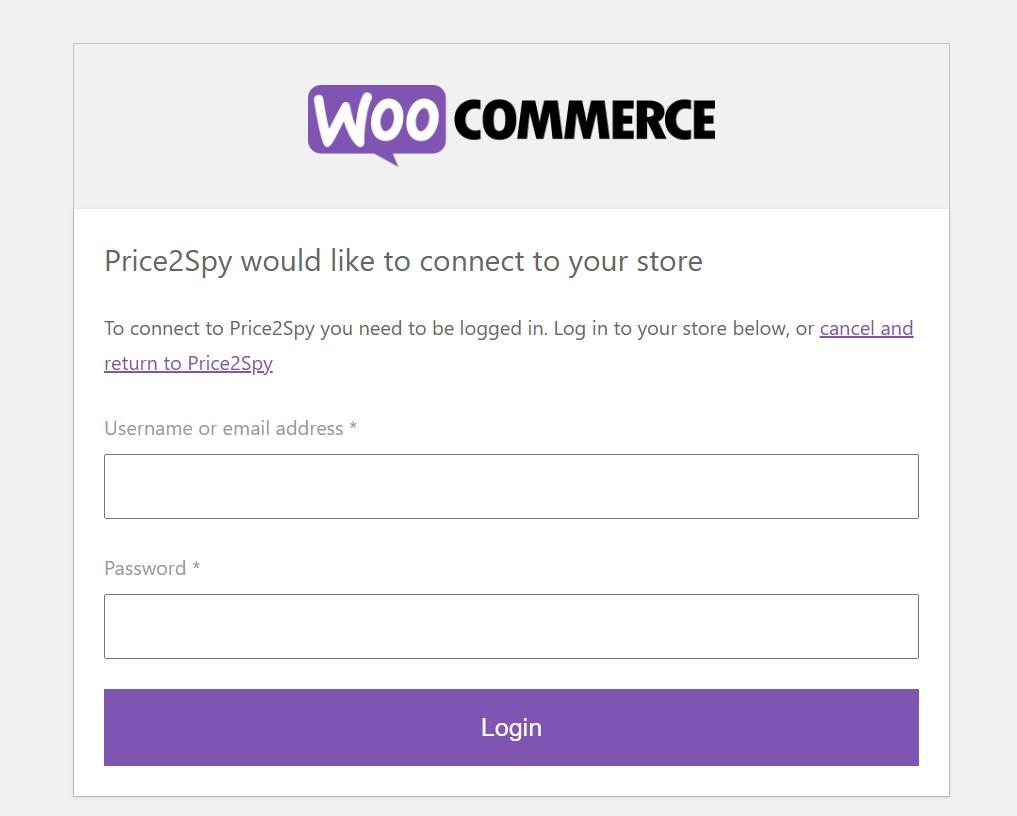The width and height of the screenshot is (1017, 816).
Task: Click the 'Username or email address' label
Action: [224, 429]
